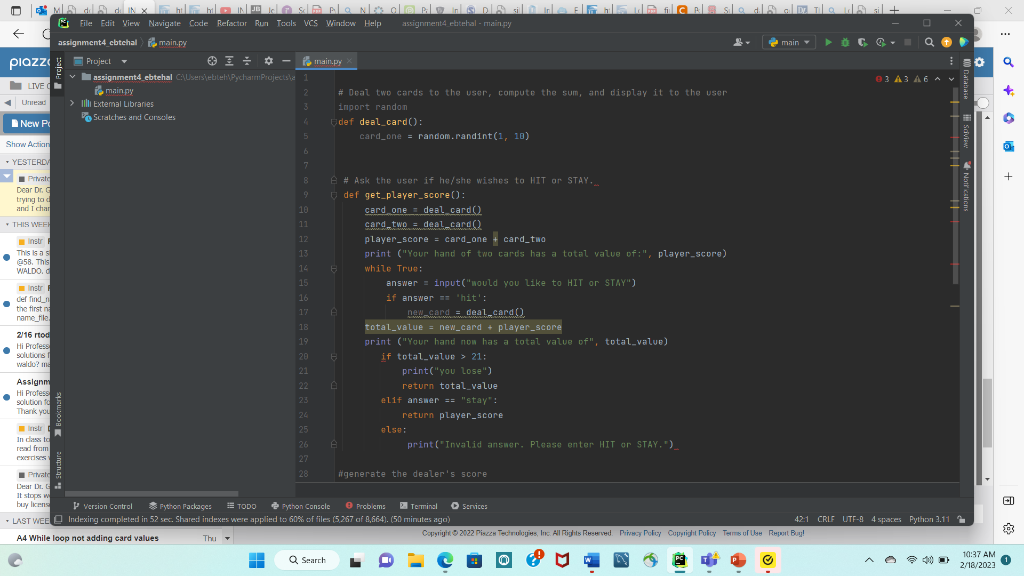Click the Python 3.11 interpreter selector
The image size is (1024, 576).
pos(929,519)
